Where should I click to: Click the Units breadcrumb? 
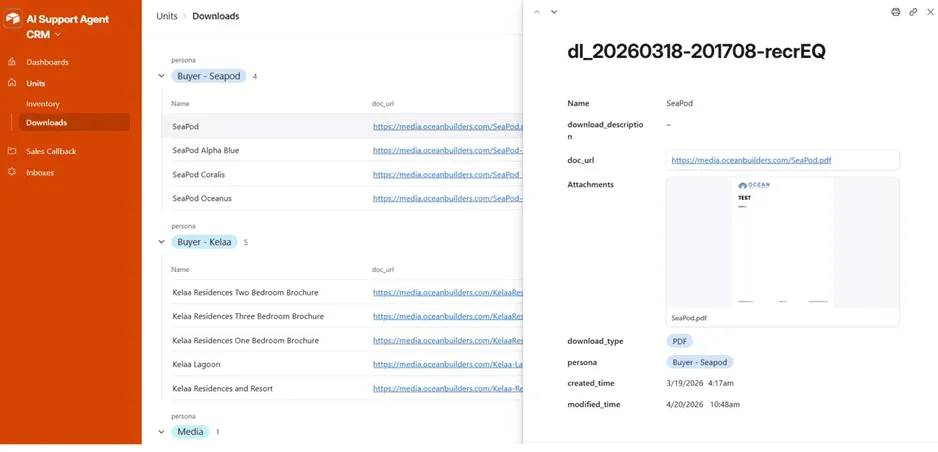(x=167, y=16)
